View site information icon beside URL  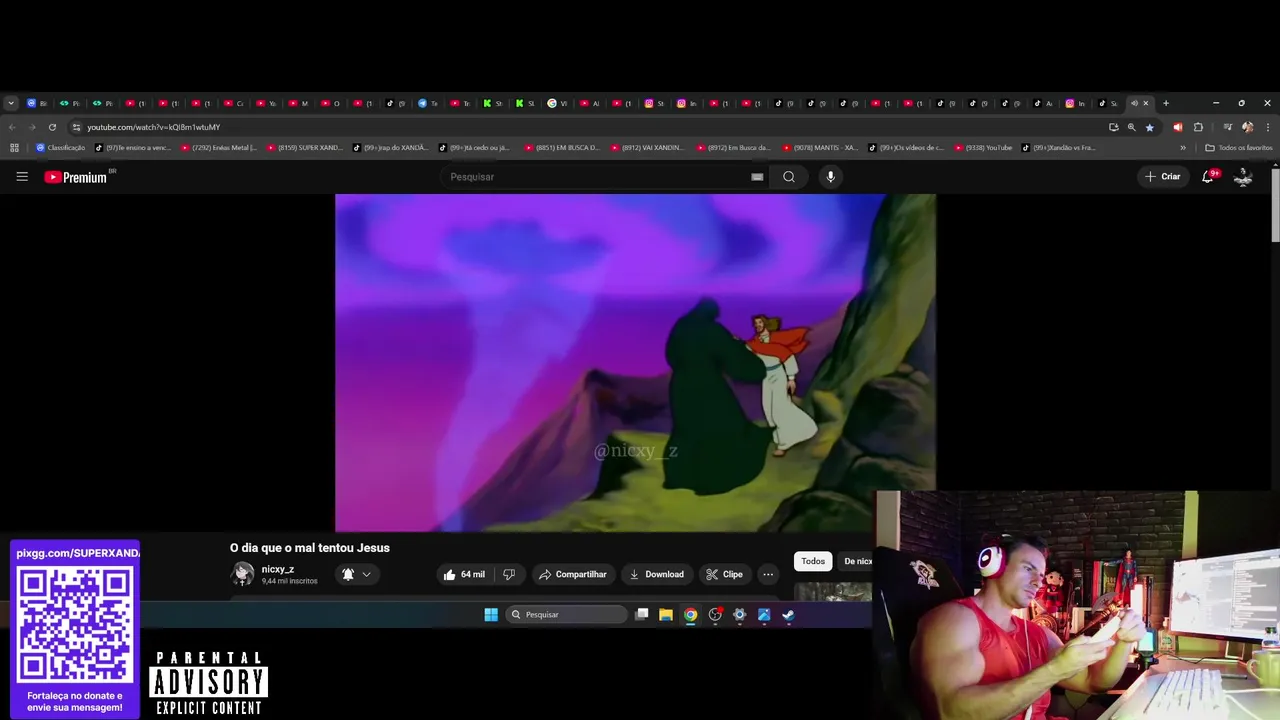pos(76,127)
